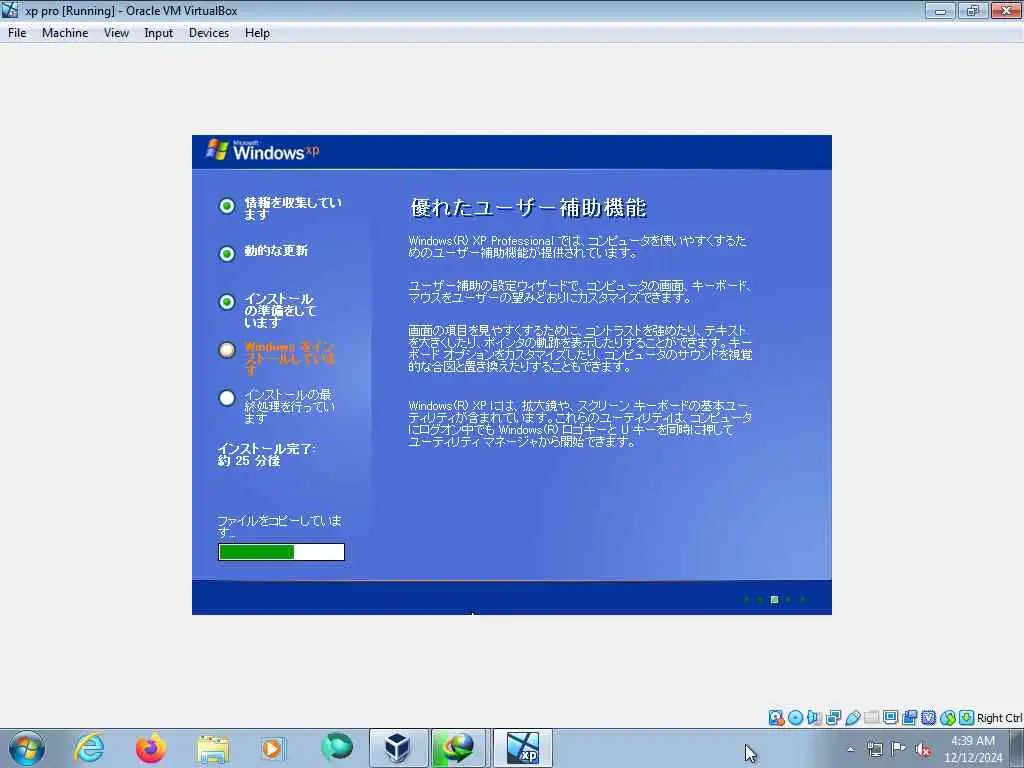Click the orange Windows をインストール step label
1024x768 pixels.
[x=289, y=358]
